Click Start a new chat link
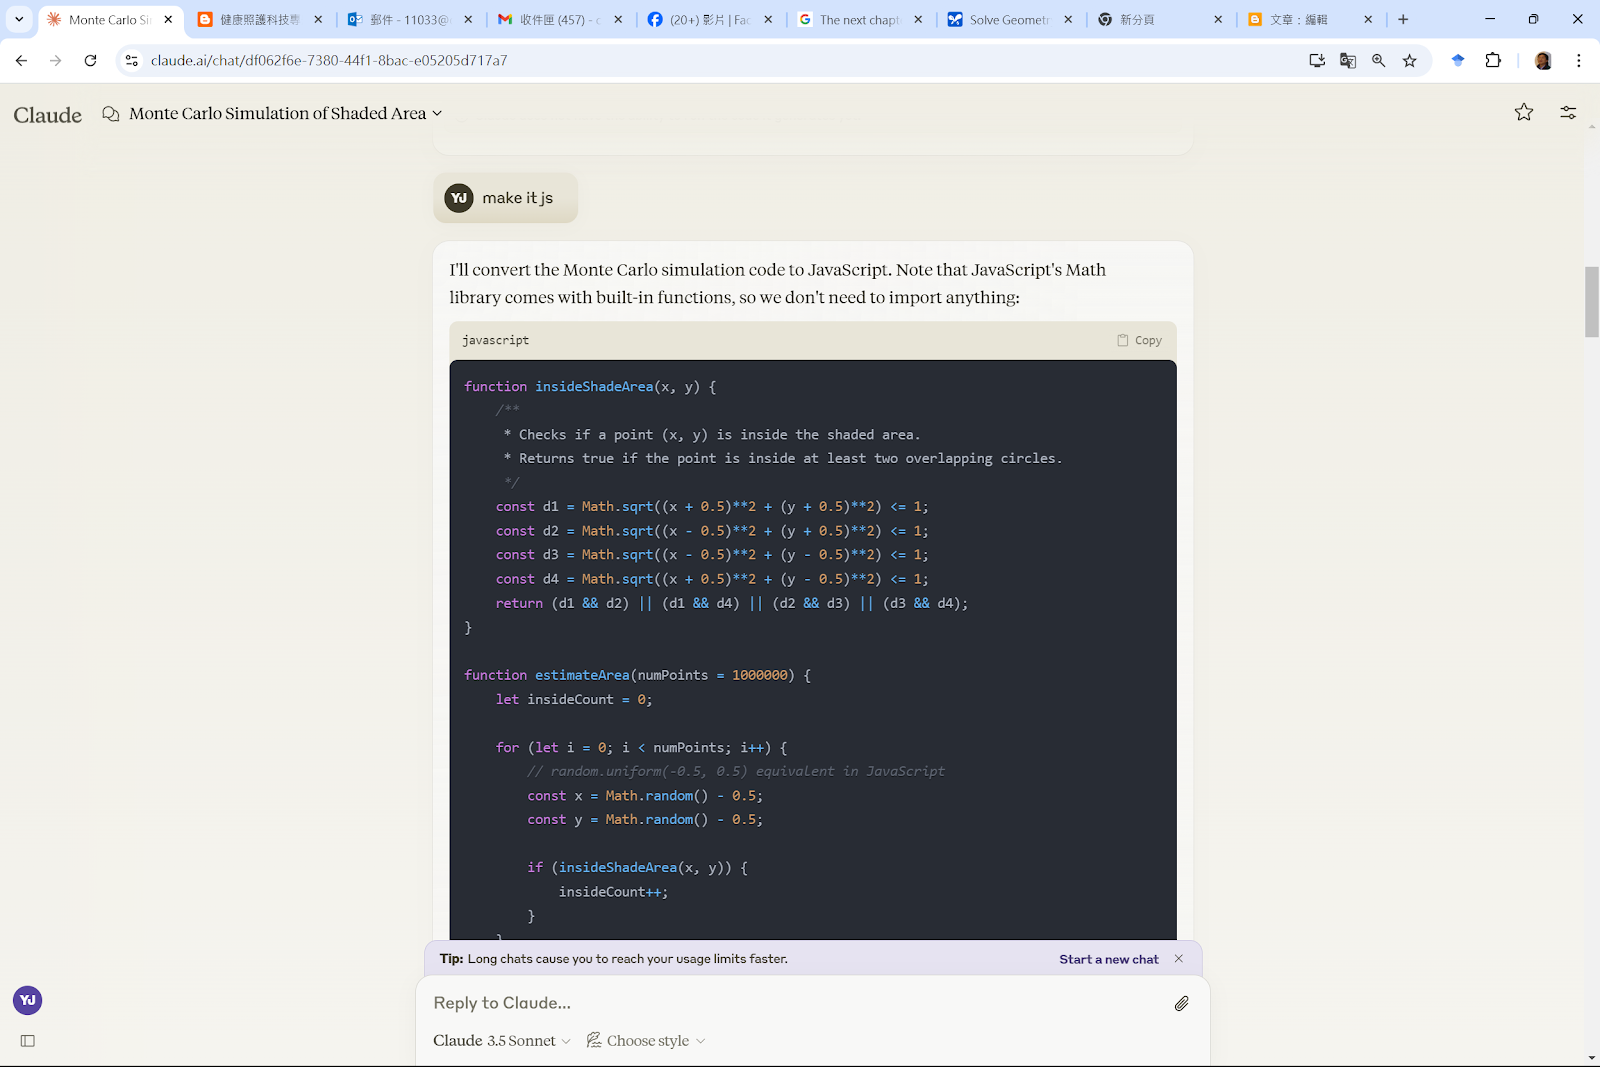This screenshot has height=1067, width=1600. pyautogui.click(x=1109, y=959)
